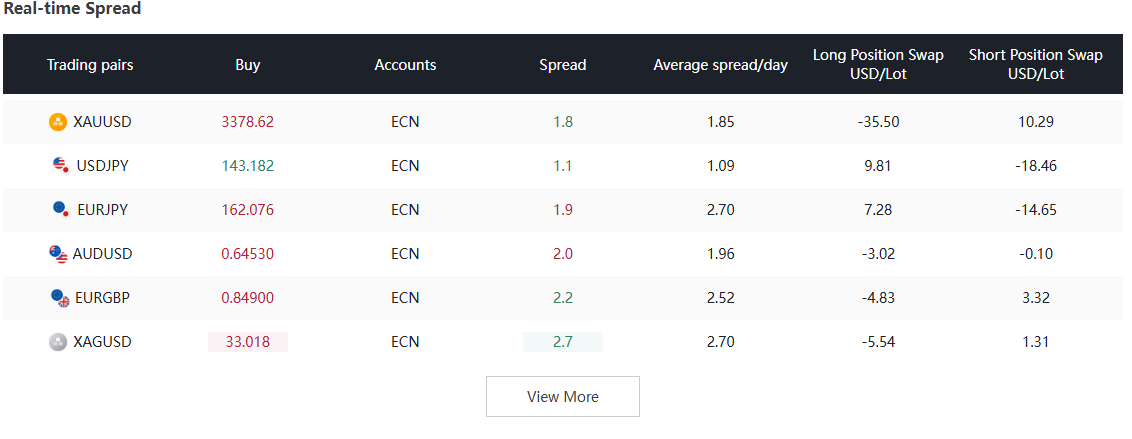Click the highlighted XAGUSD buy price 33.018
This screenshot has width=1132, height=439.
248,342
